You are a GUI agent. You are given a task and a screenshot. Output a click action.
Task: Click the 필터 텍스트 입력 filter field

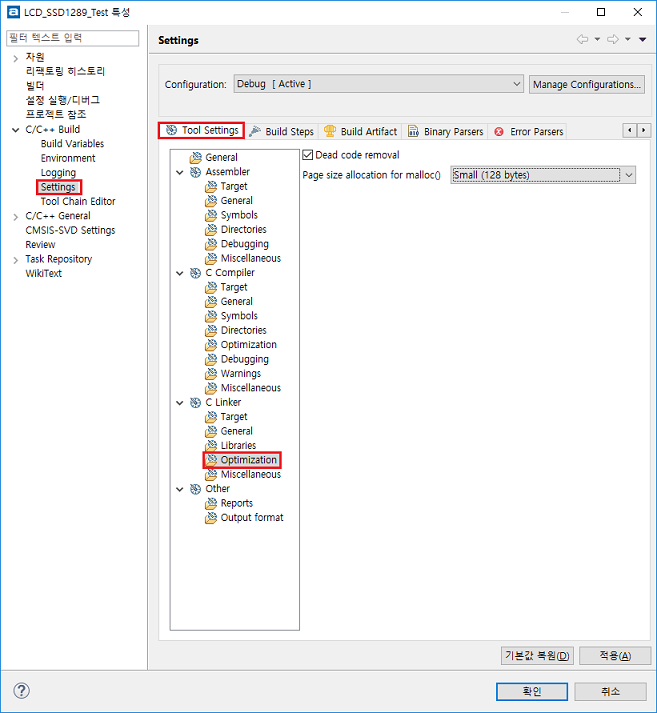pos(73,38)
